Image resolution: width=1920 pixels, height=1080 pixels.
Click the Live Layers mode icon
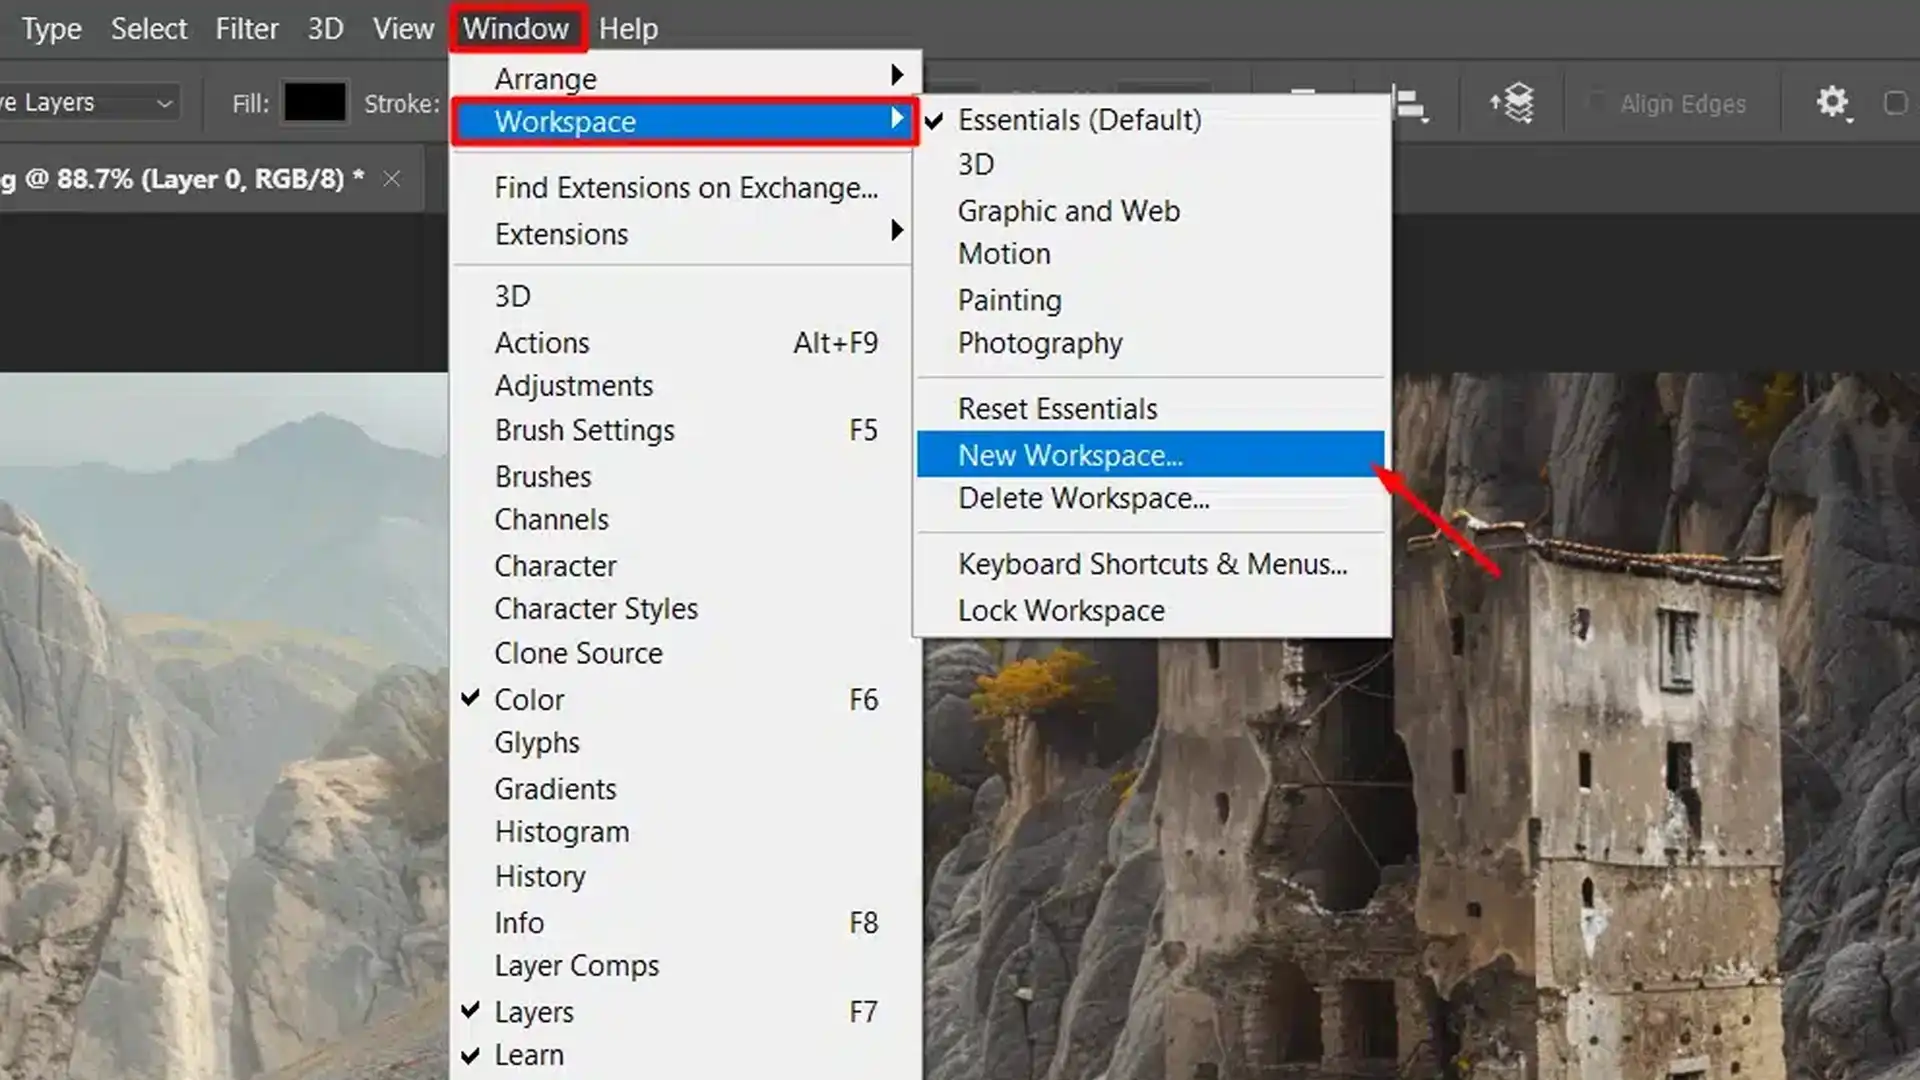pos(1513,103)
